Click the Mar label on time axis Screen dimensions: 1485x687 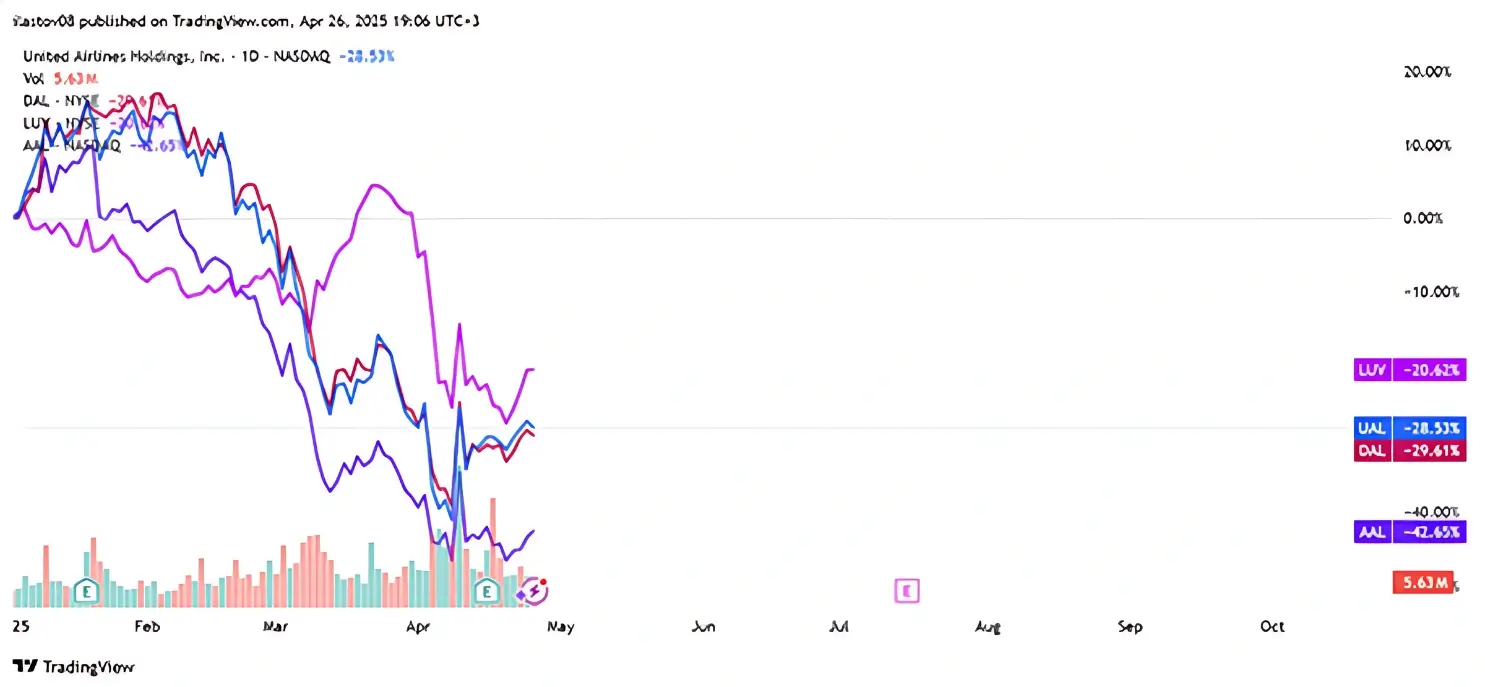(275, 627)
